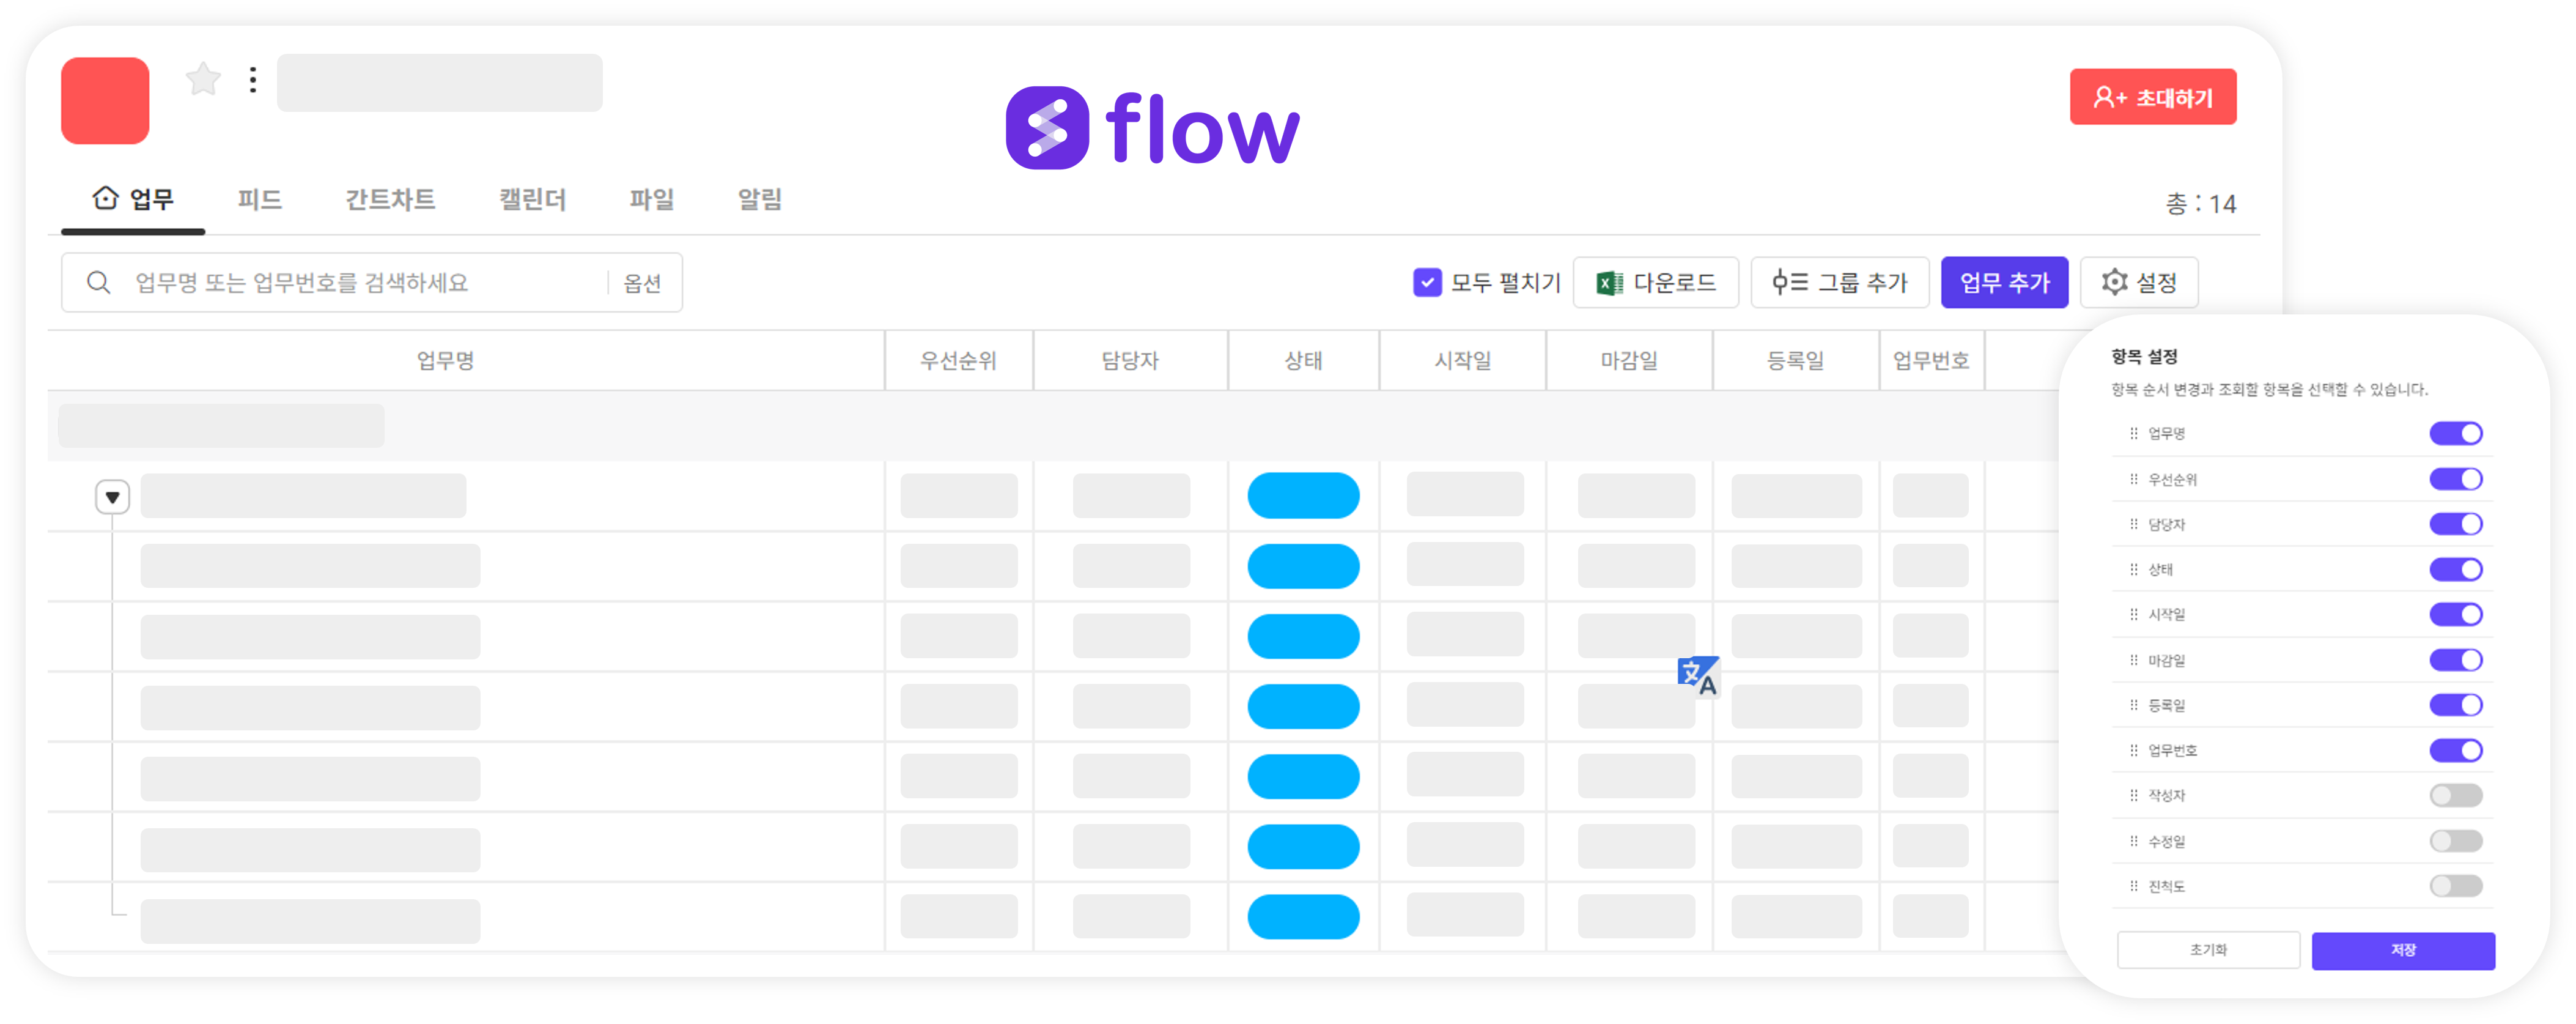The image size is (2576, 1024).
Task: Go to the 간트차트 tab
Action: [x=390, y=199]
